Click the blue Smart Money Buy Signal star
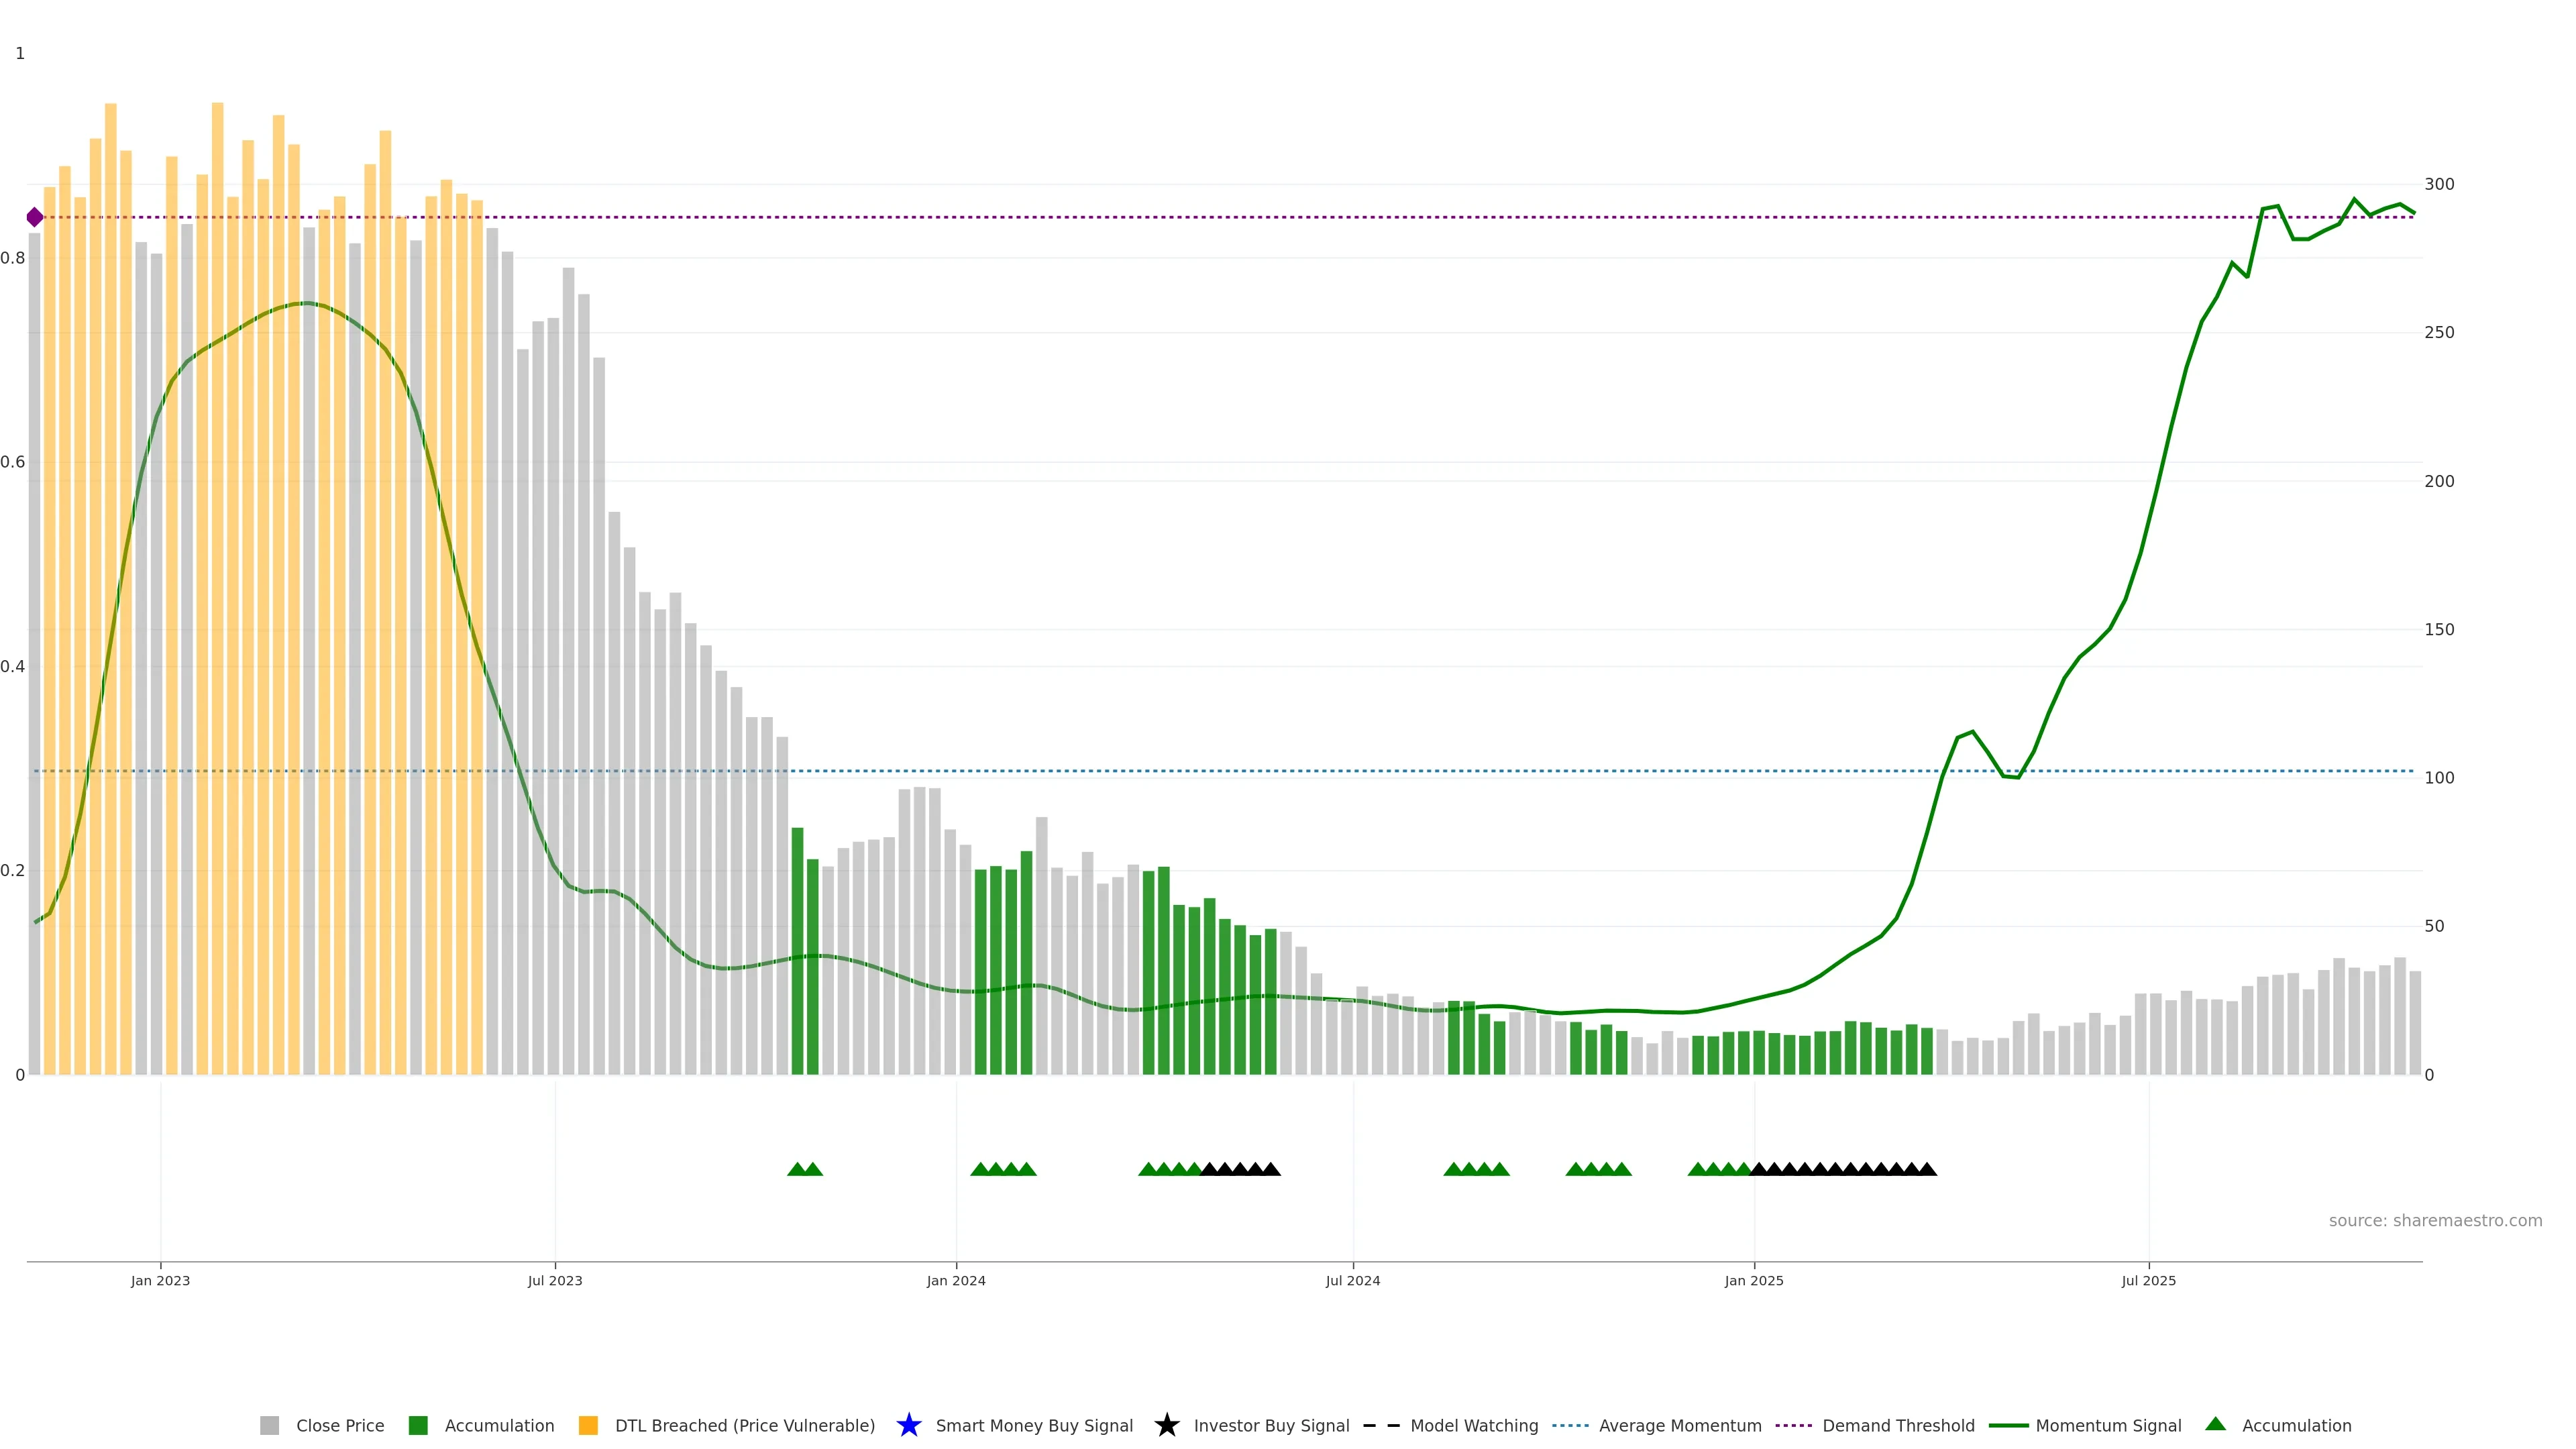The height and width of the screenshot is (1449, 2576). tap(908, 1425)
